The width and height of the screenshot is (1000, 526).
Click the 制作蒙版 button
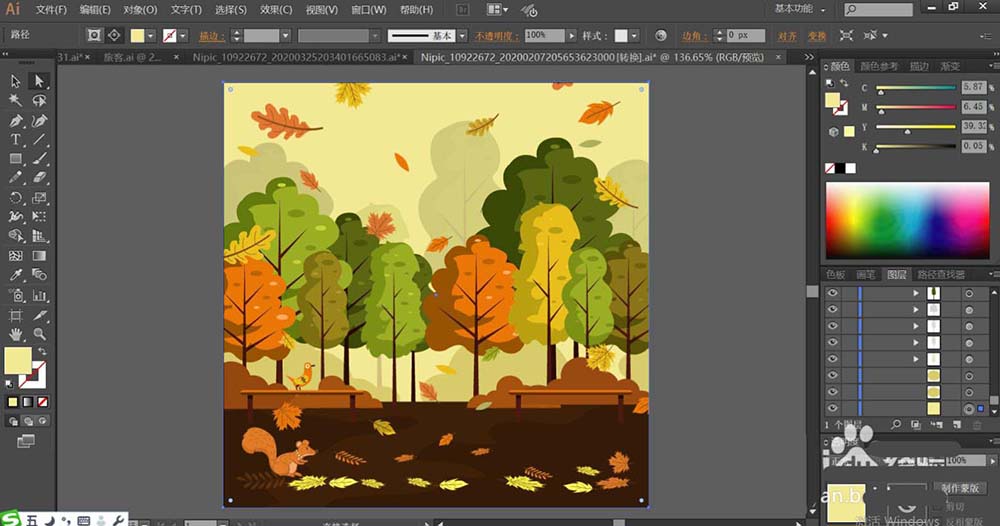pyautogui.click(x=960, y=488)
